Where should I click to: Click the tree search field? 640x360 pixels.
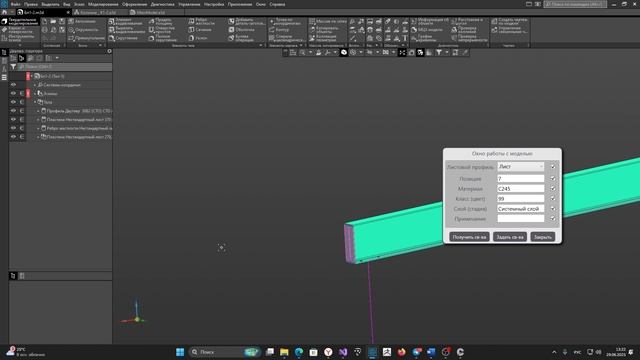(65, 67)
